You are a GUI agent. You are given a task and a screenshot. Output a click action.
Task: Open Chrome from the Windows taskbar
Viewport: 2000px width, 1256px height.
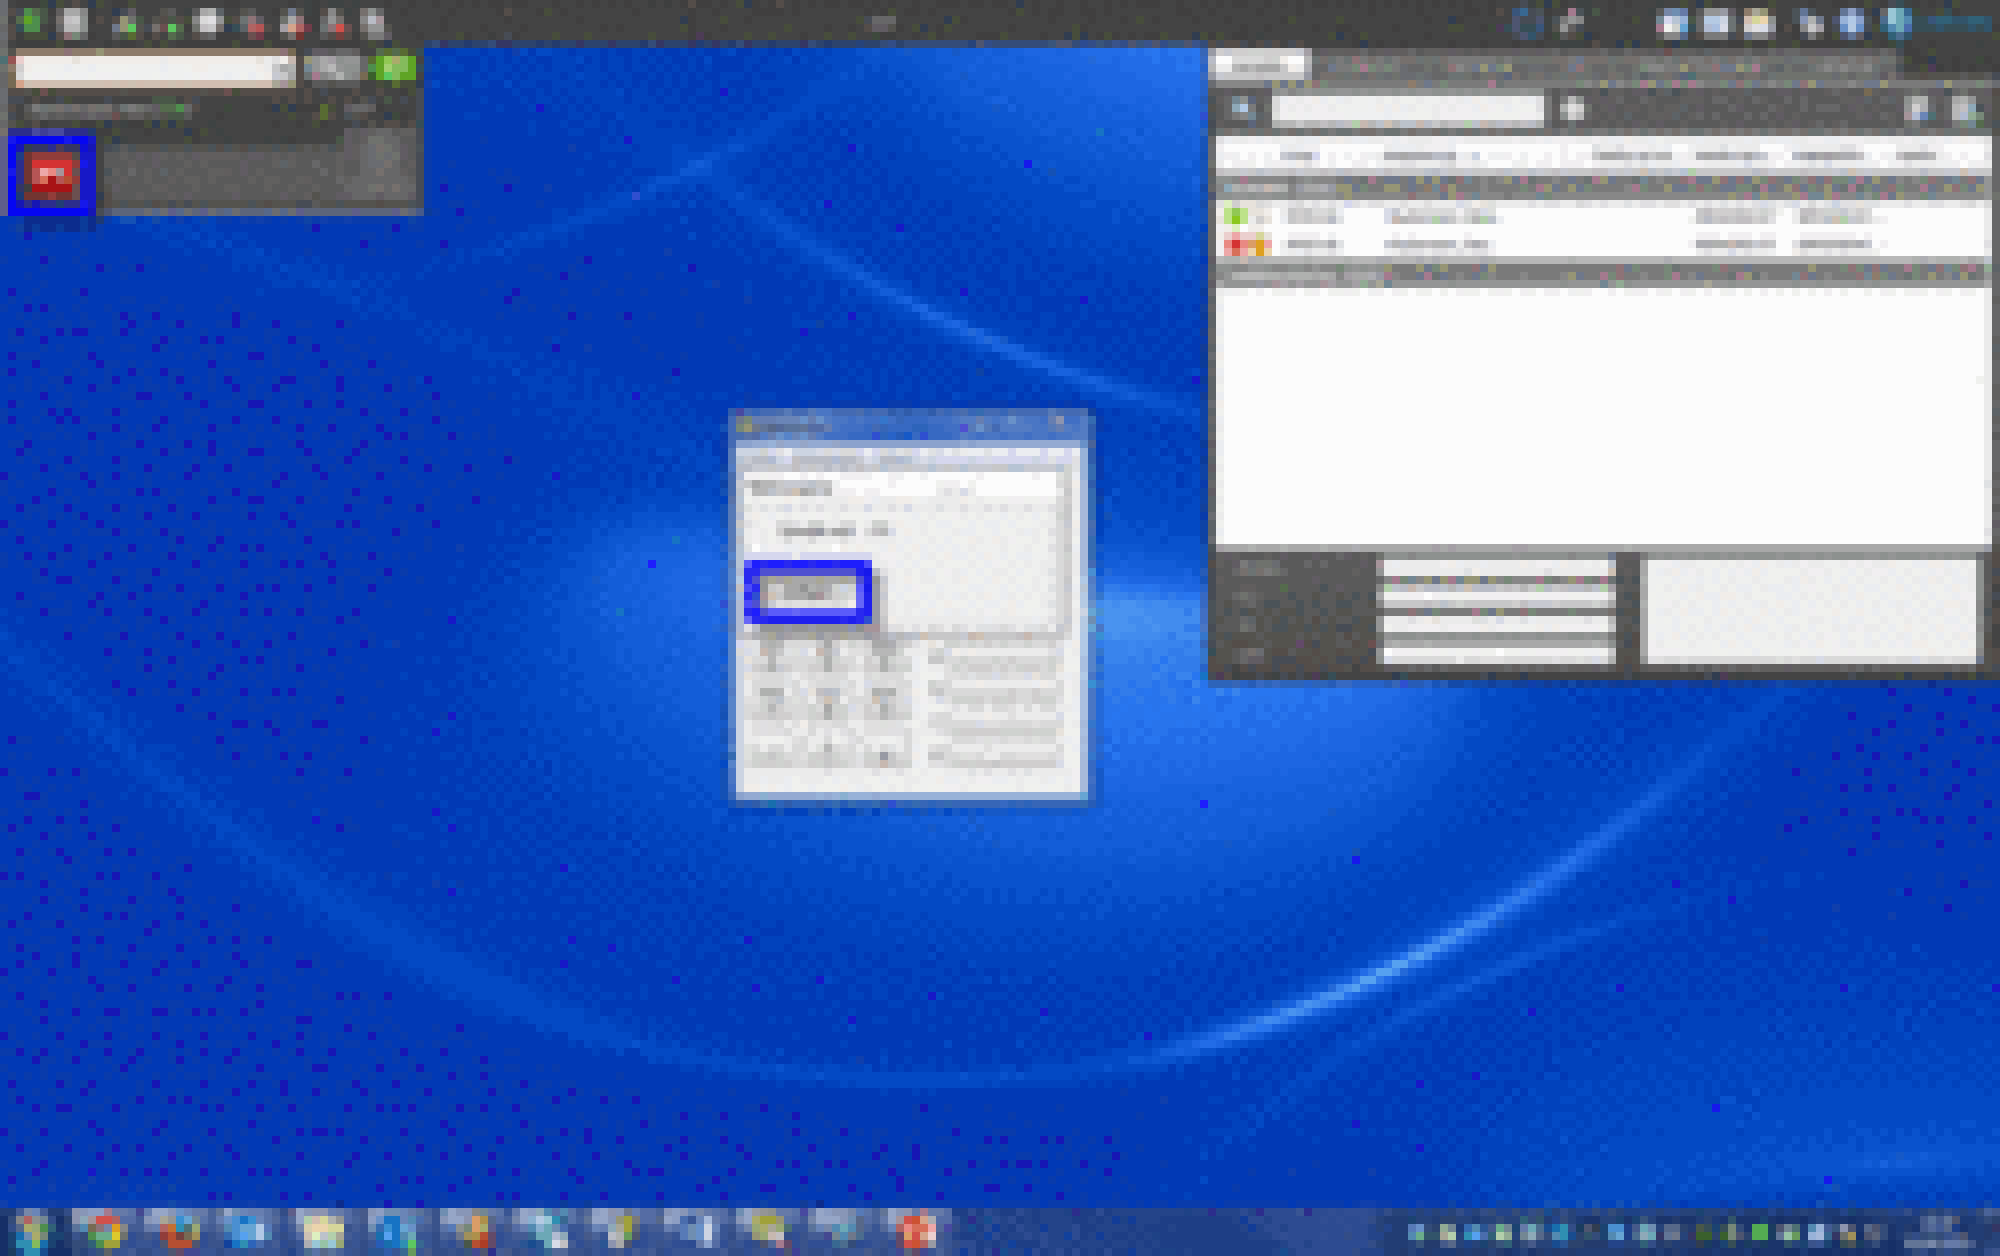tap(104, 1230)
